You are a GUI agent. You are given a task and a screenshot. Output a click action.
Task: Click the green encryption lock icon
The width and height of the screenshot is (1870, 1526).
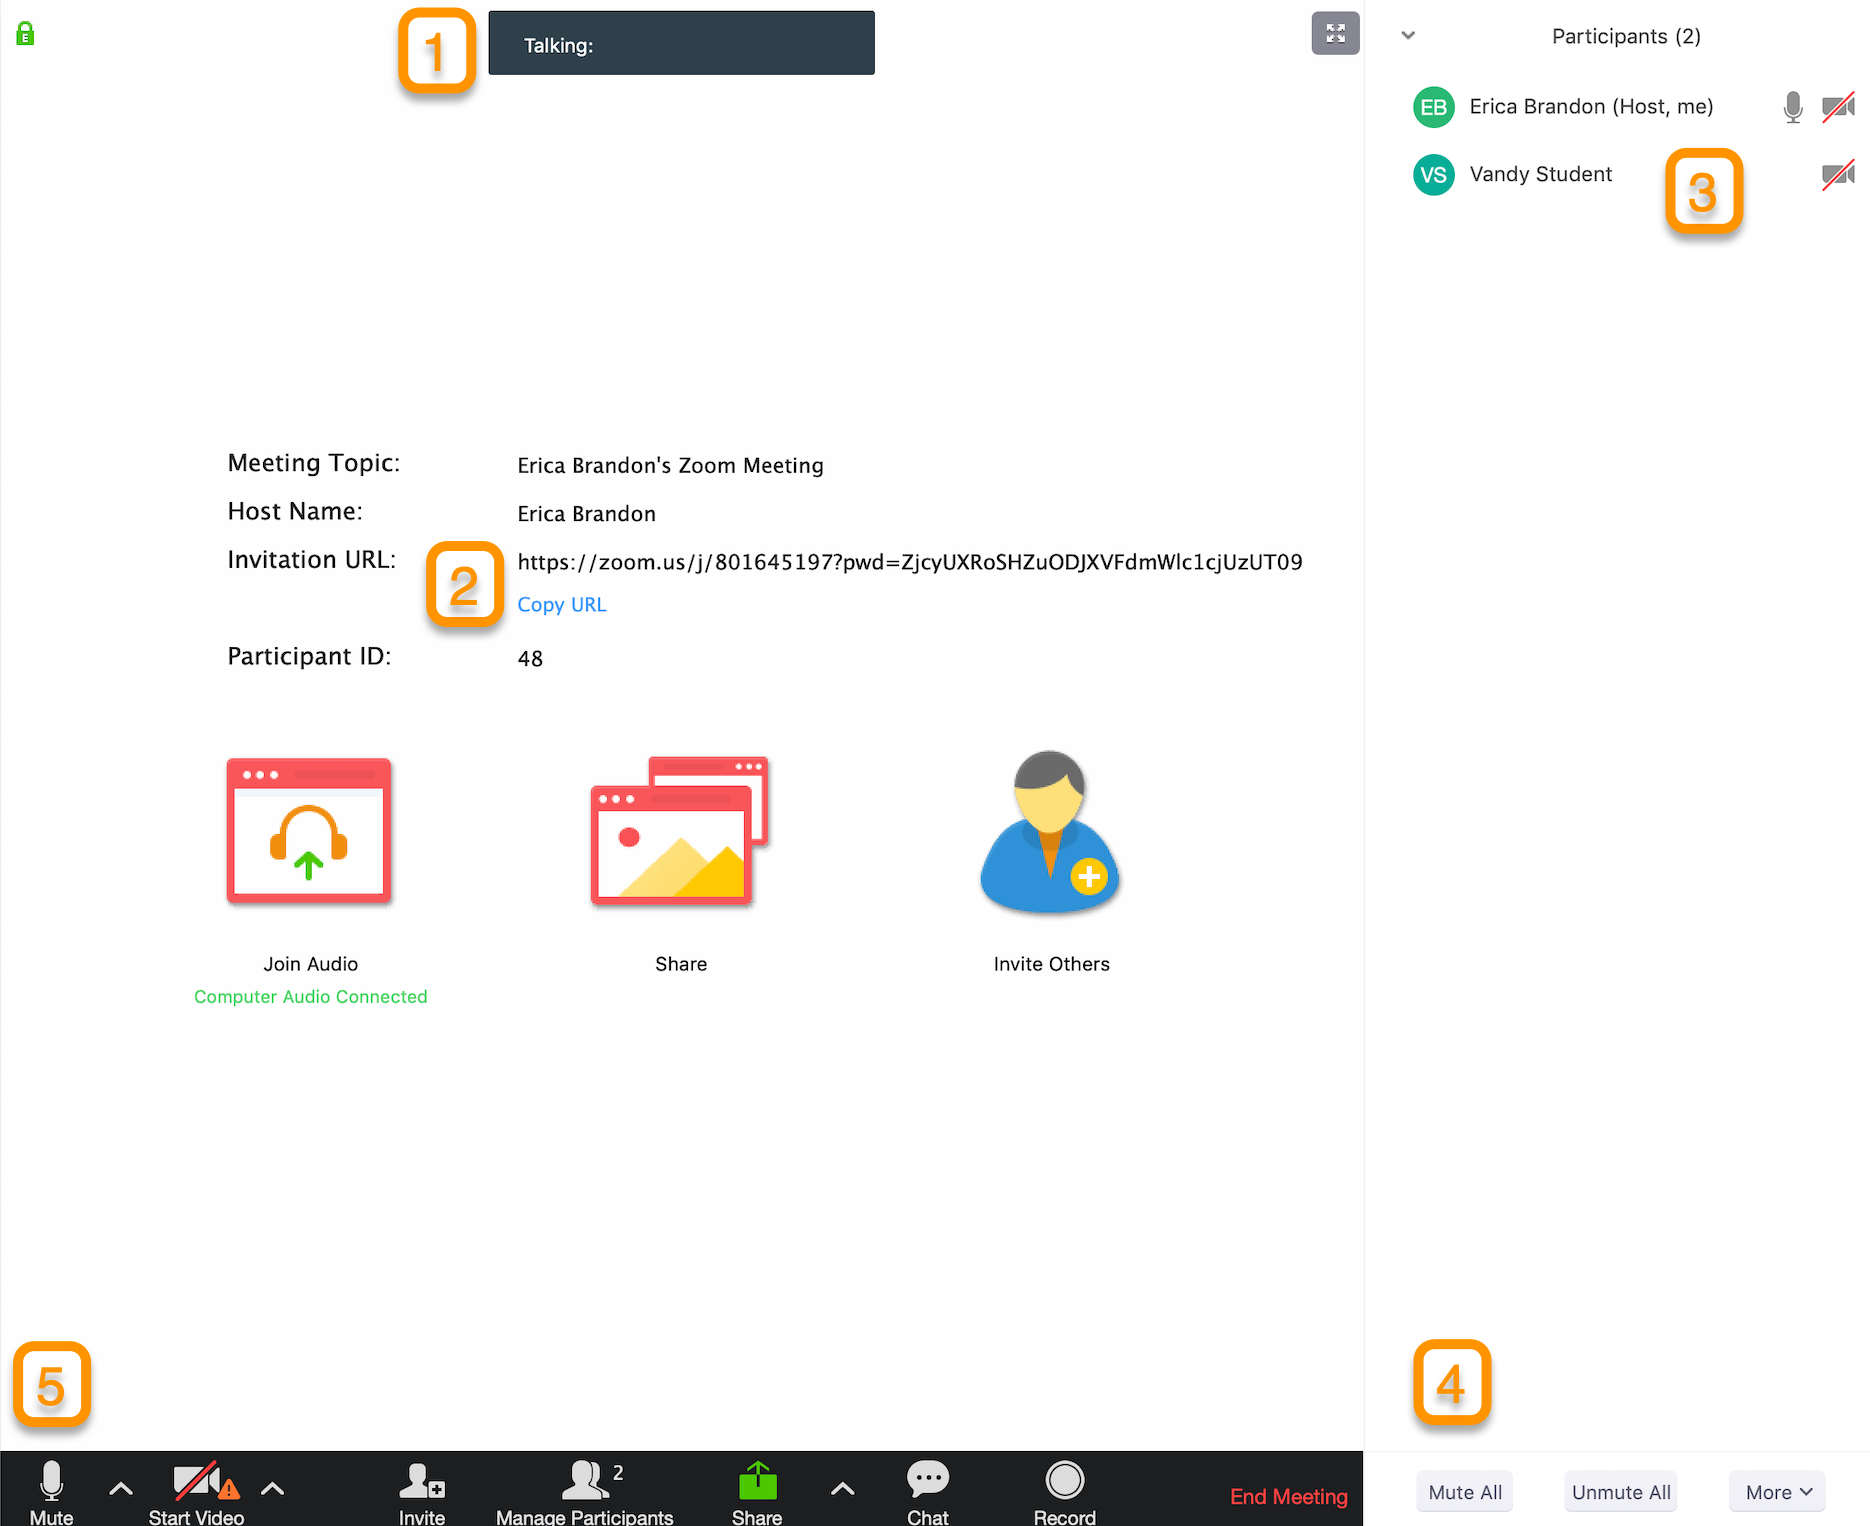(26, 34)
